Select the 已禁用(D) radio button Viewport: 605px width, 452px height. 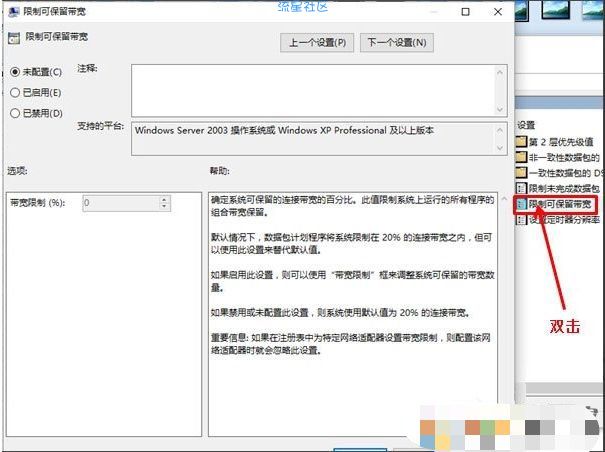[15, 113]
